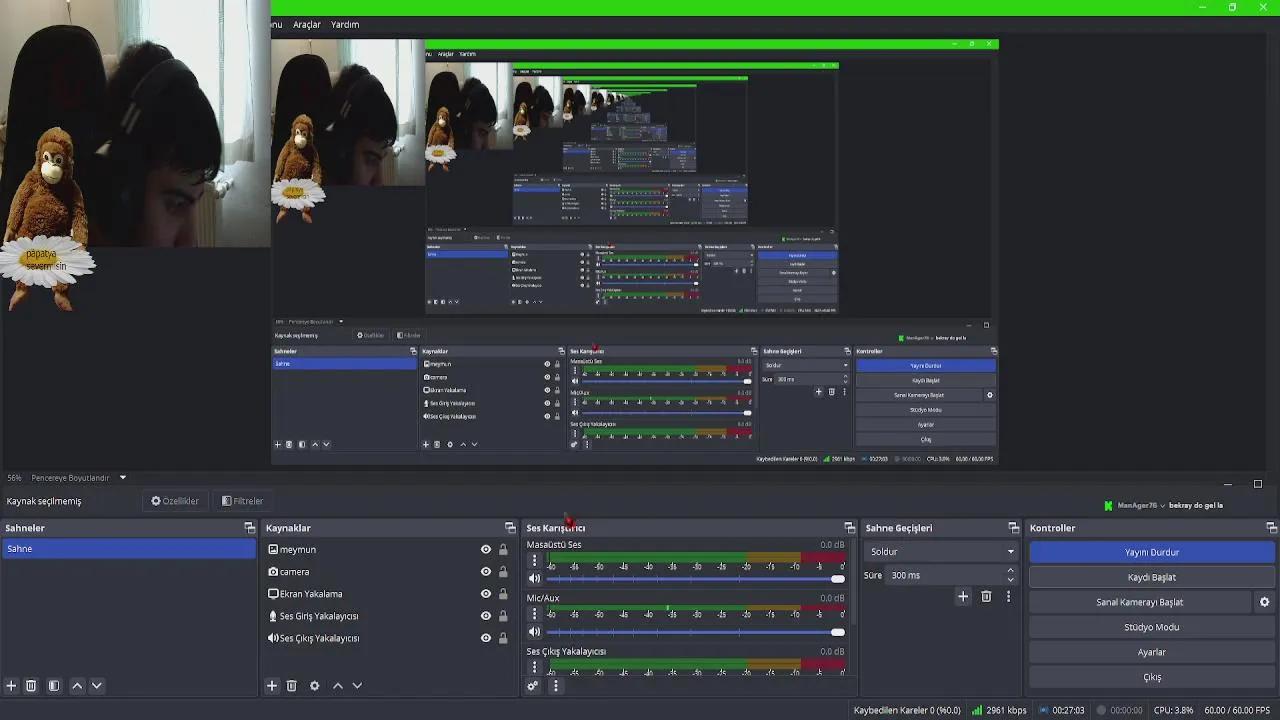Start recording with Kaydı Başlat
The width and height of the screenshot is (1280, 720).
coord(1151,576)
